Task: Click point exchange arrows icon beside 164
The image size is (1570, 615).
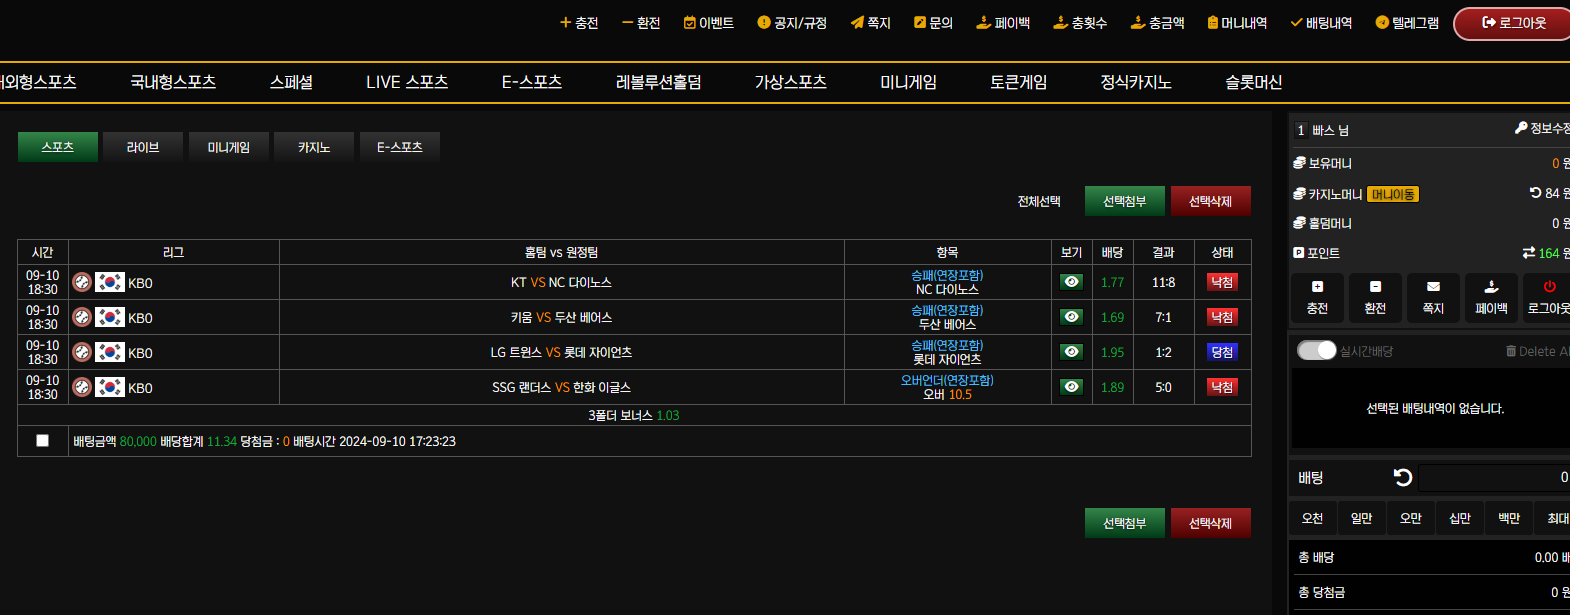Action: point(1528,253)
